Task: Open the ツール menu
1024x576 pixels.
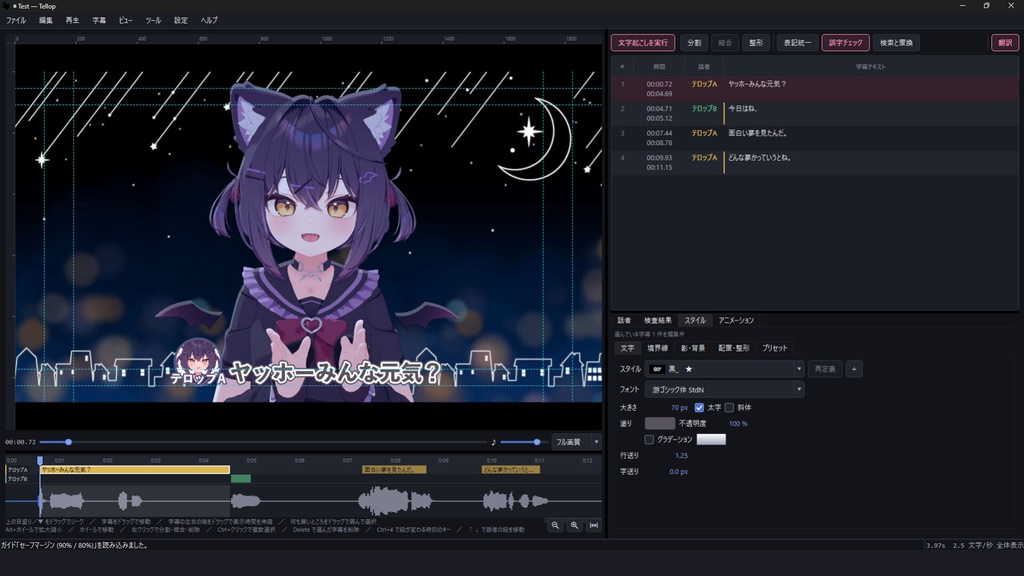Action: 153,20
